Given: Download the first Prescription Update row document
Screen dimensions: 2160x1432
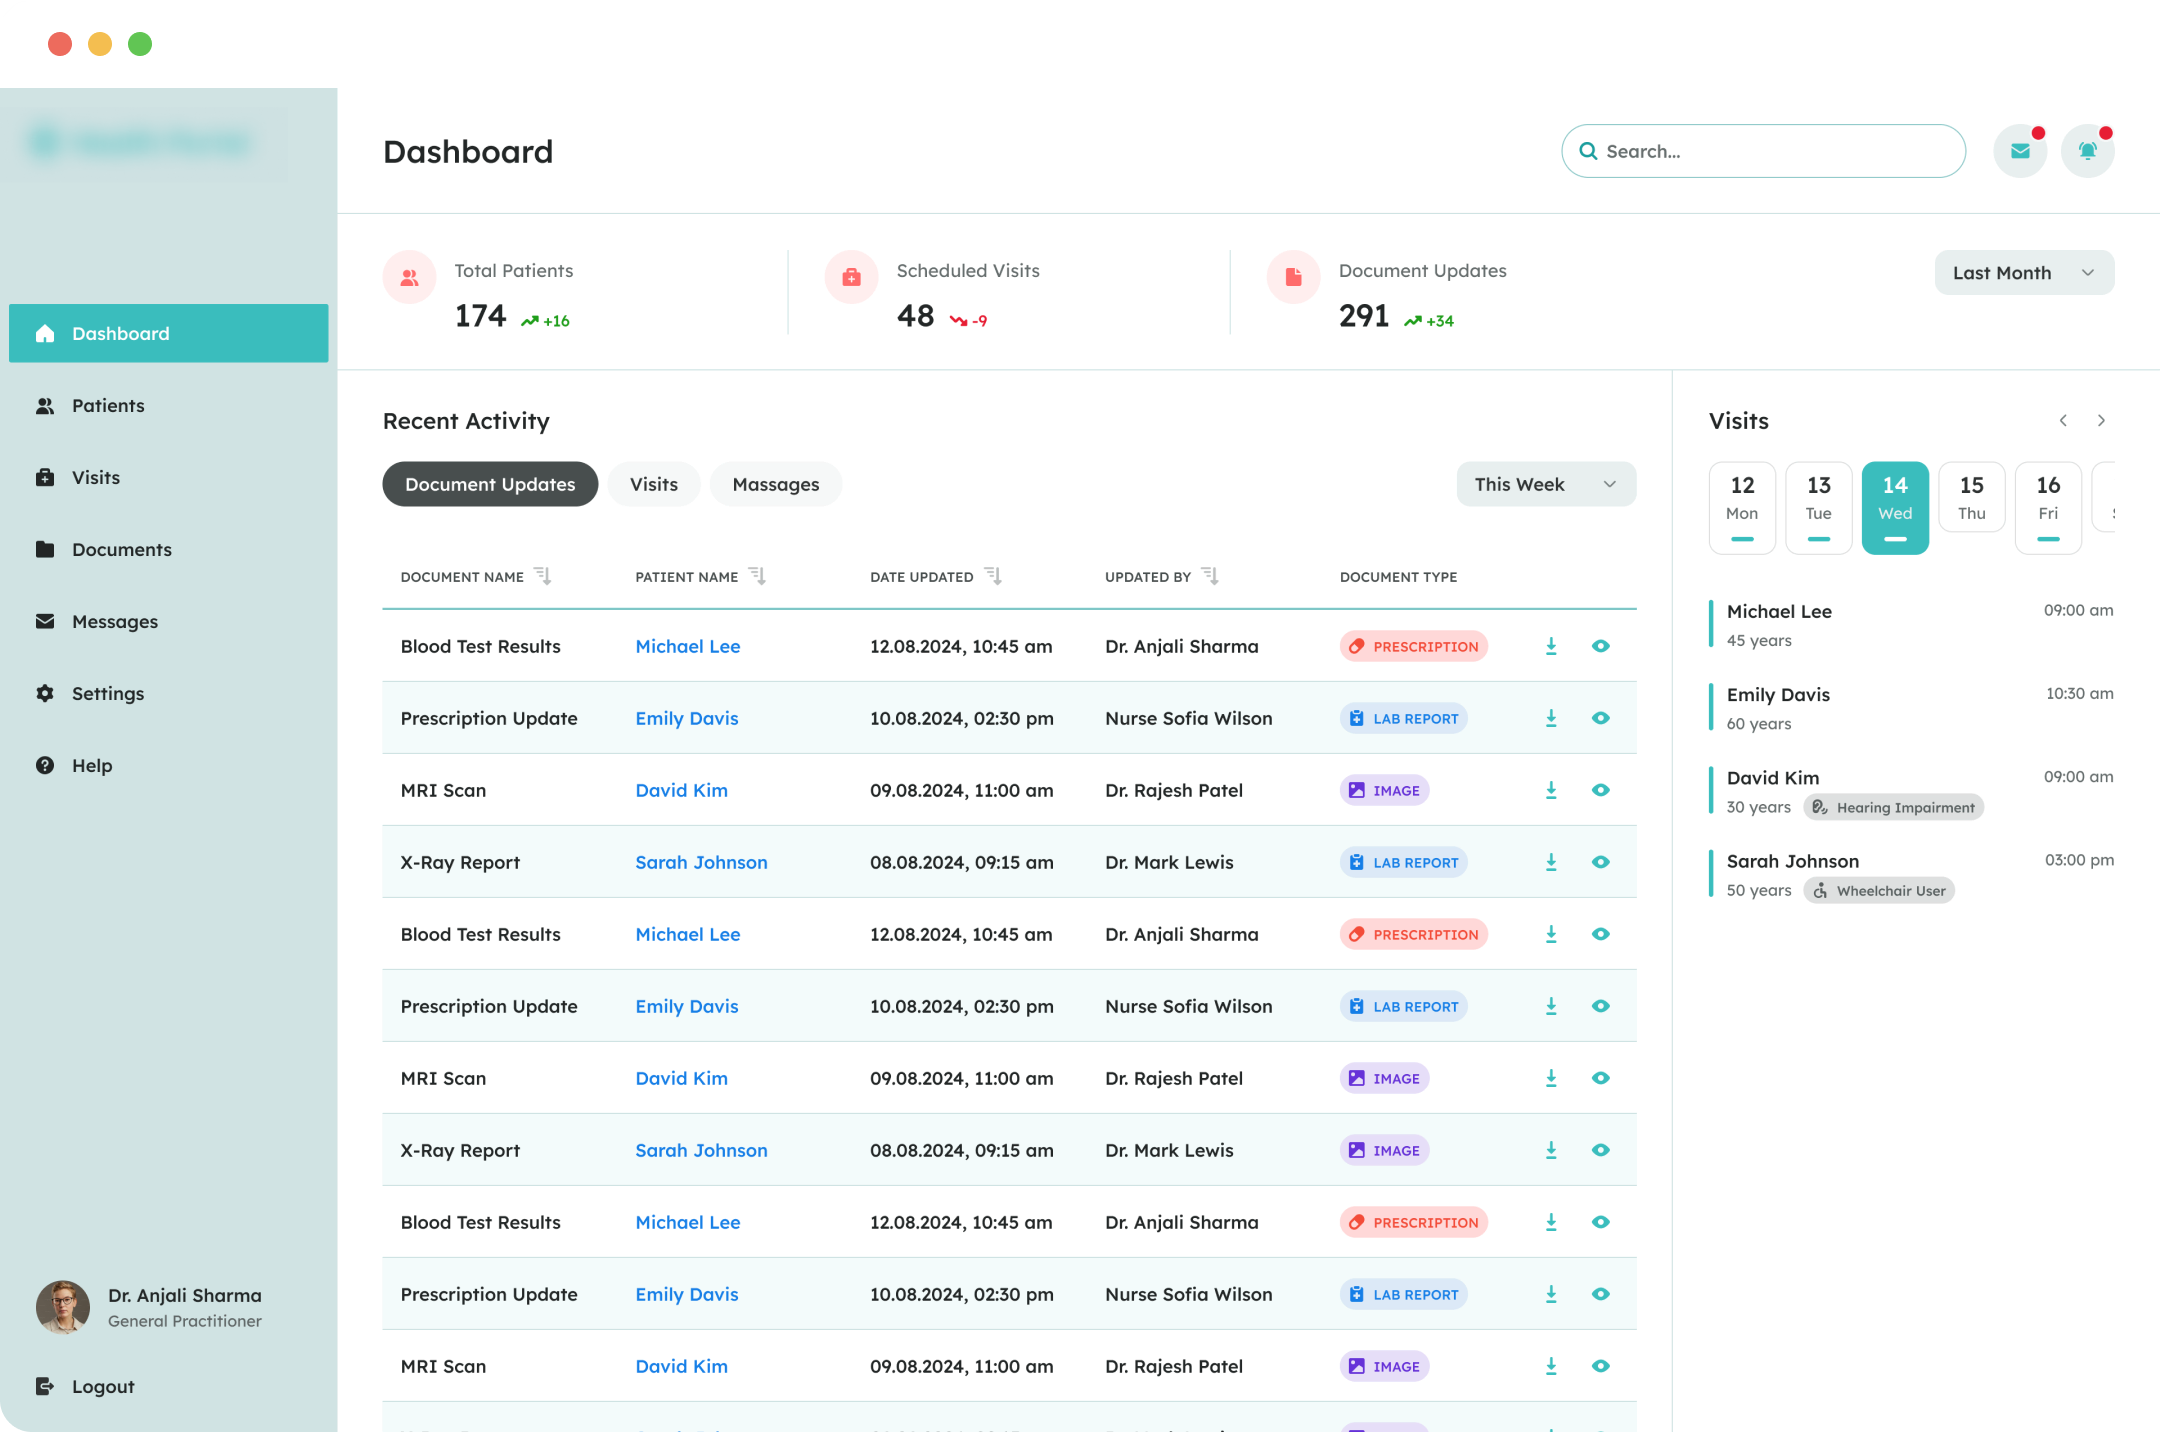Looking at the screenshot, I should click(x=1551, y=718).
